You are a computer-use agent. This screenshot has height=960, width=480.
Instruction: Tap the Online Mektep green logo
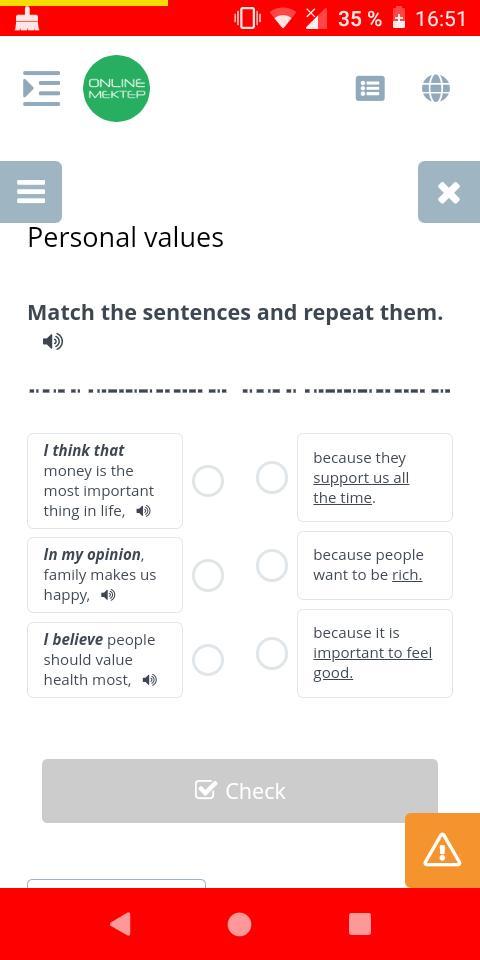[116, 88]
